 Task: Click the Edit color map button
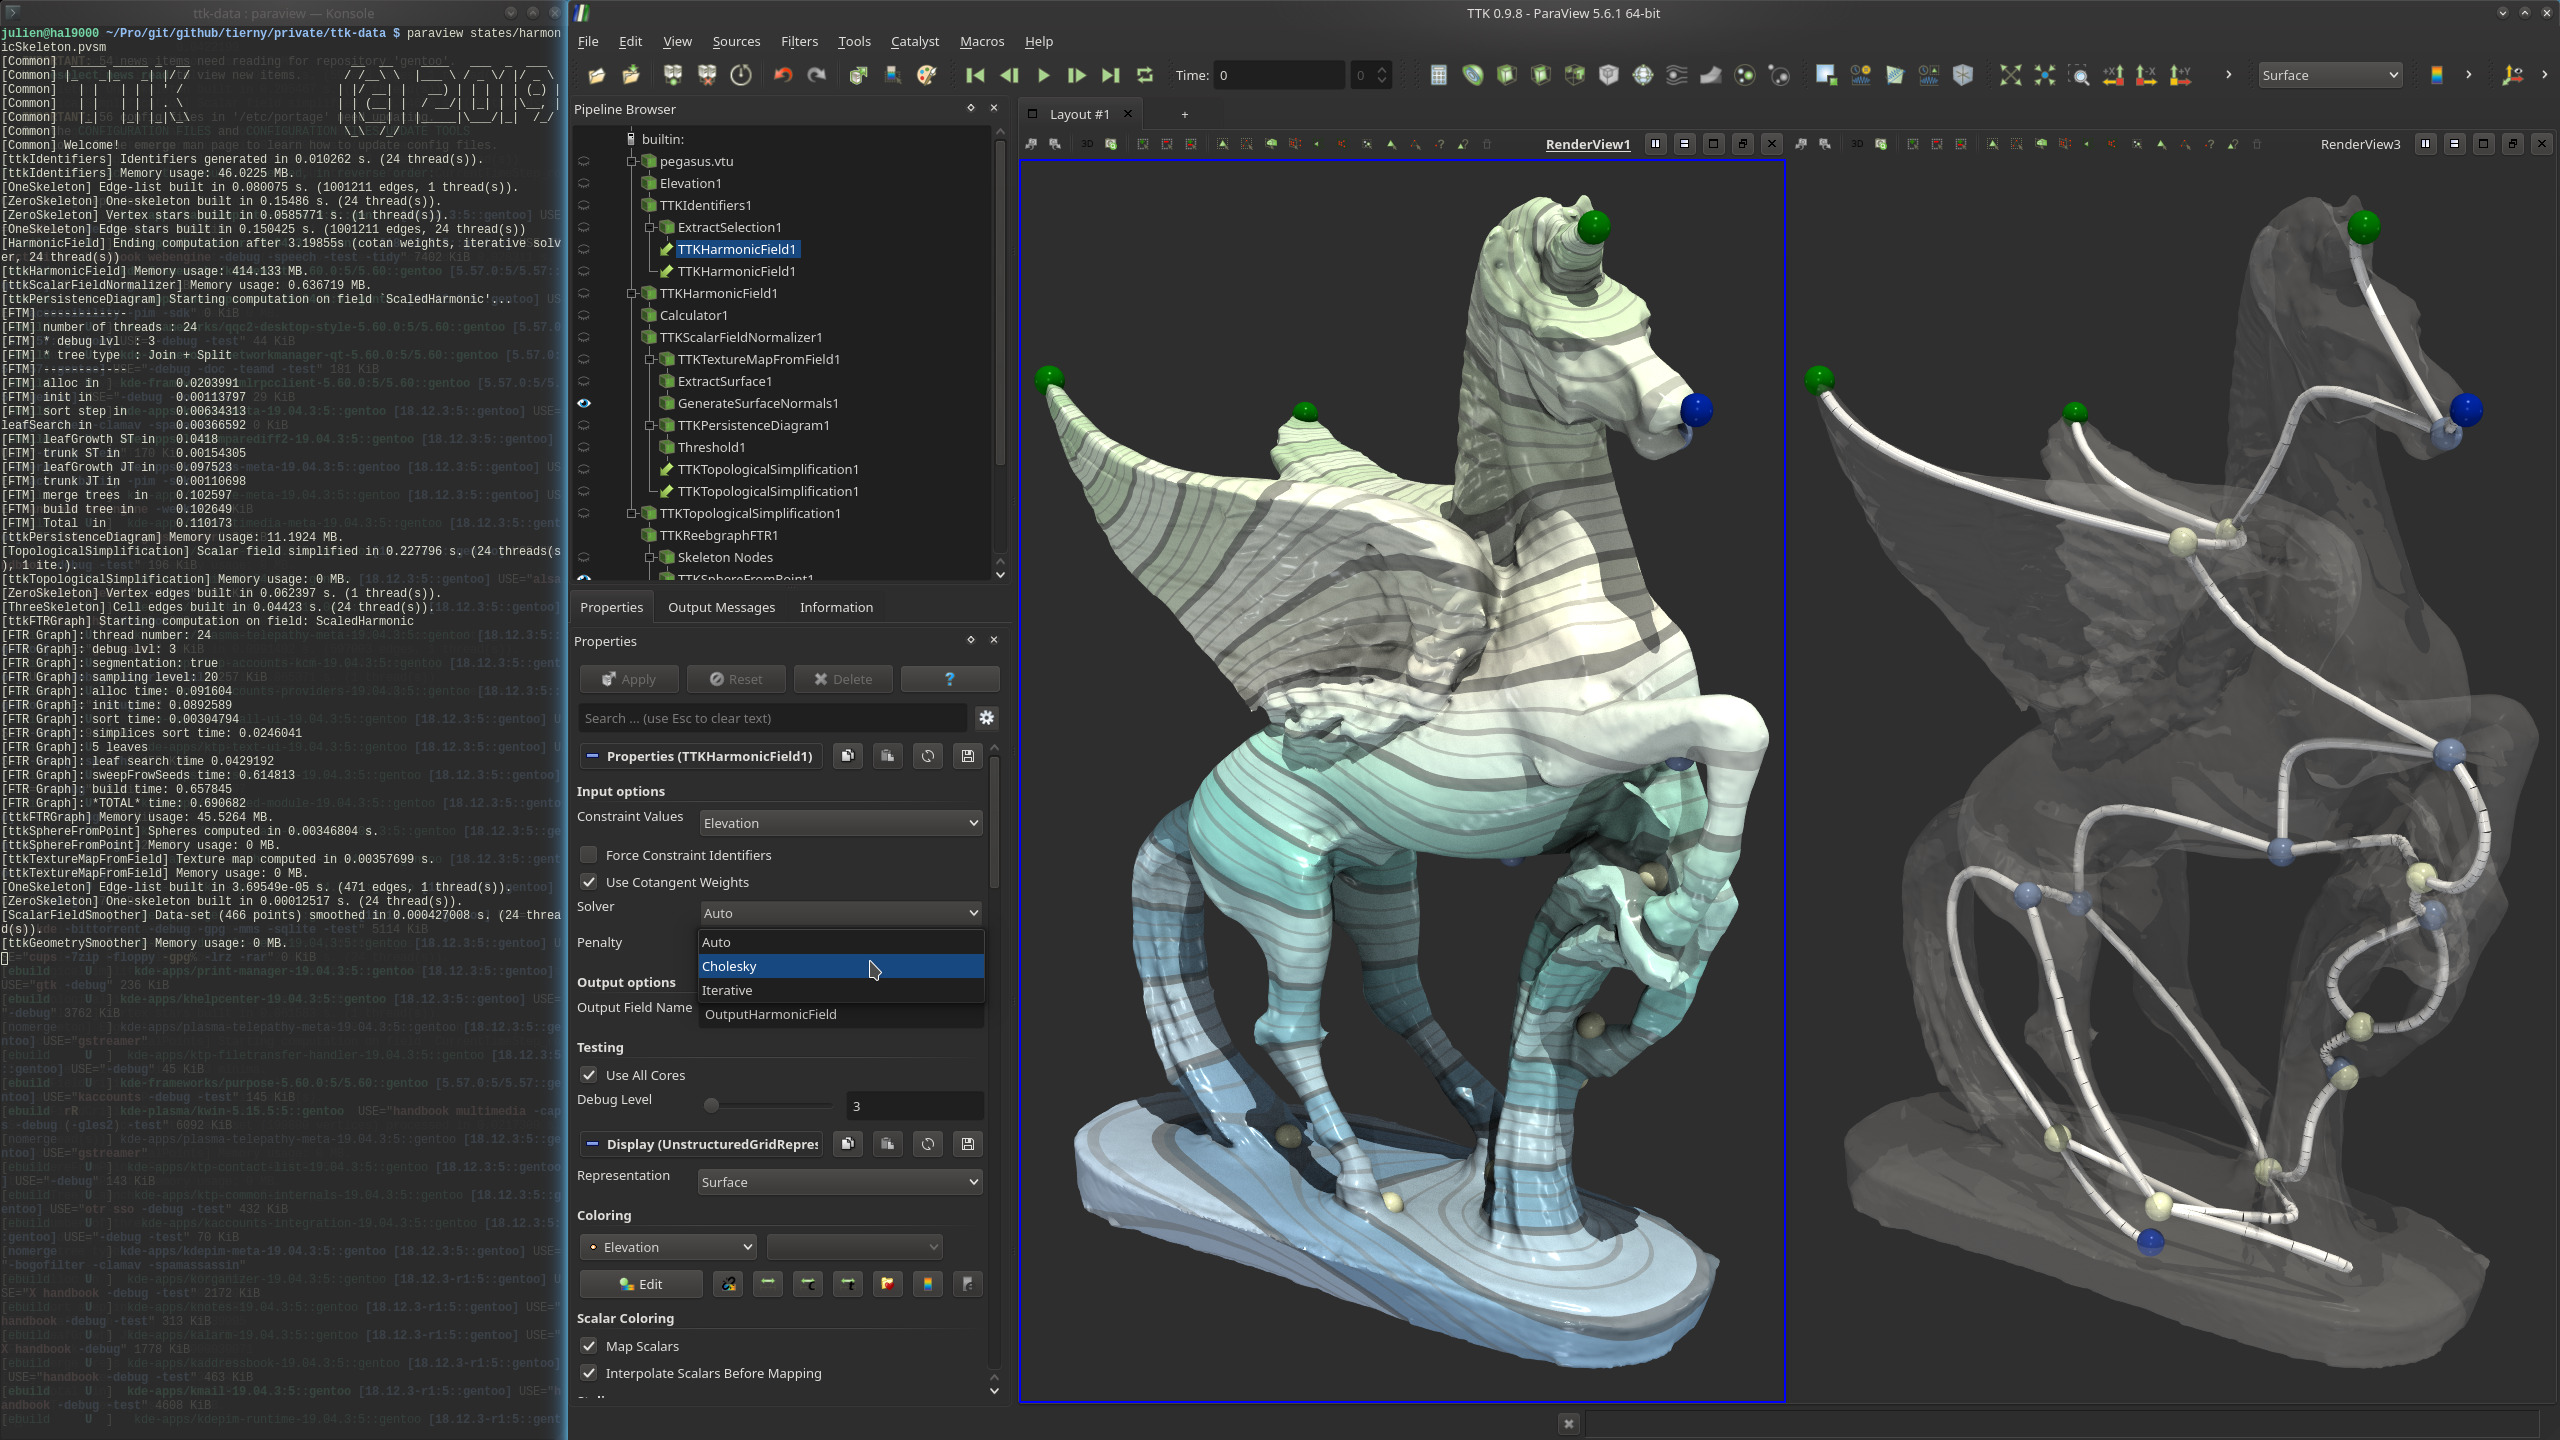[640, 1284]
